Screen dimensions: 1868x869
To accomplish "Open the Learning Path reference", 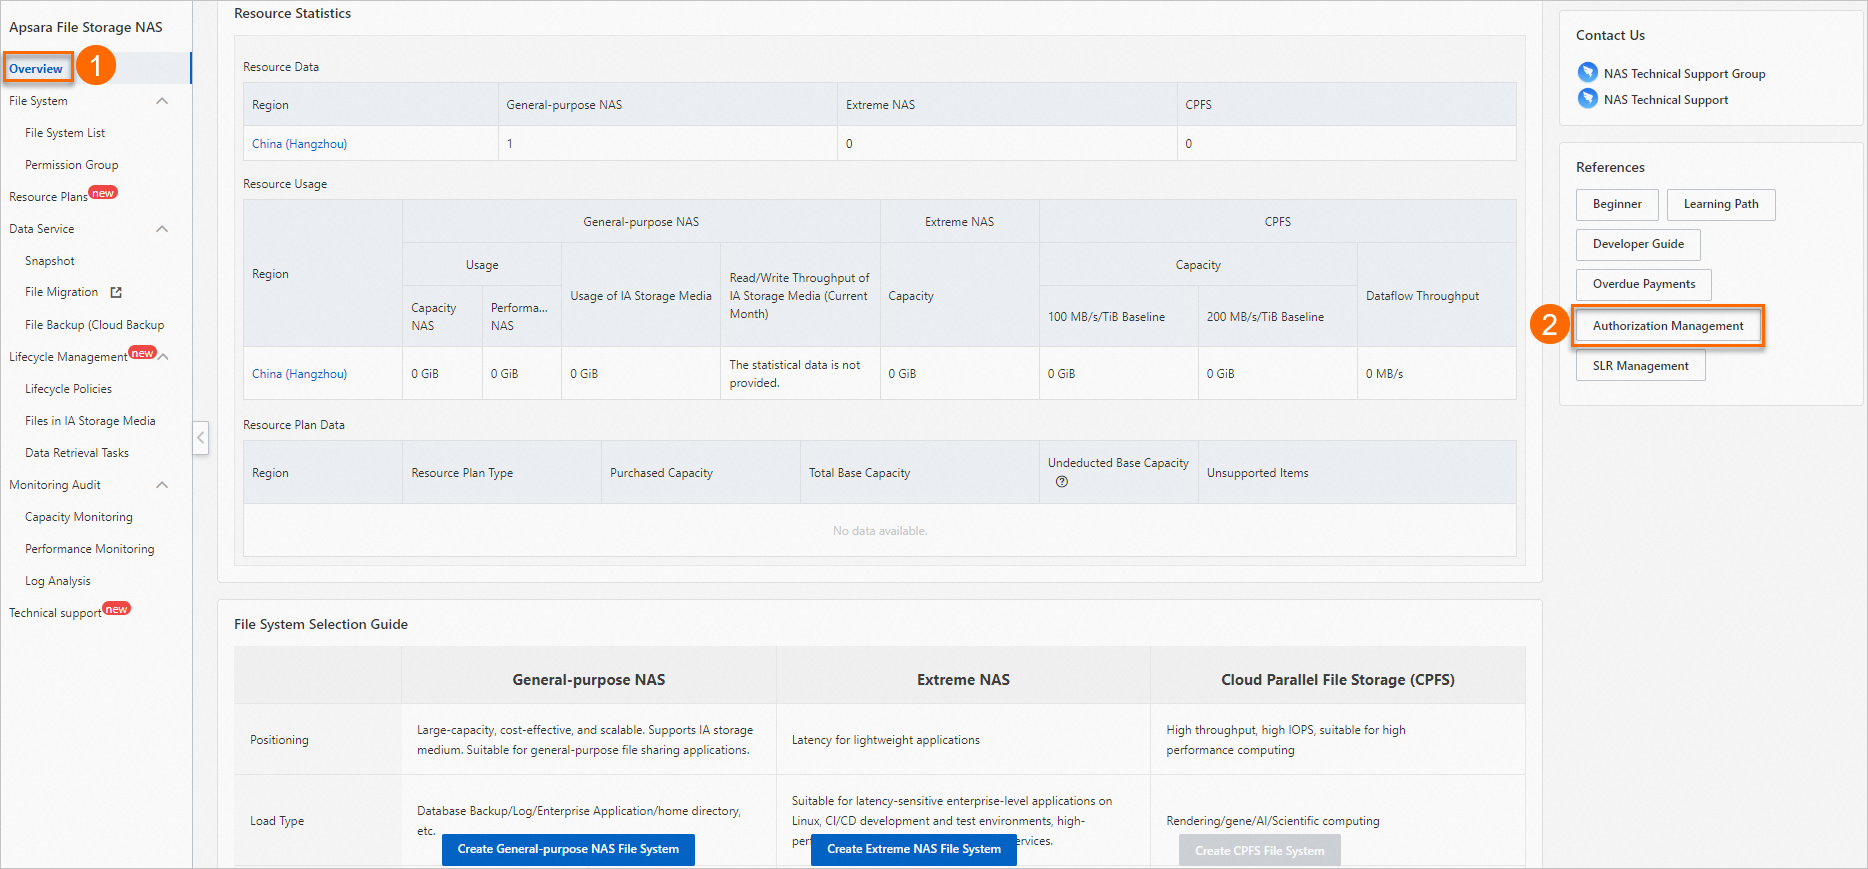I will [1721, 204].
